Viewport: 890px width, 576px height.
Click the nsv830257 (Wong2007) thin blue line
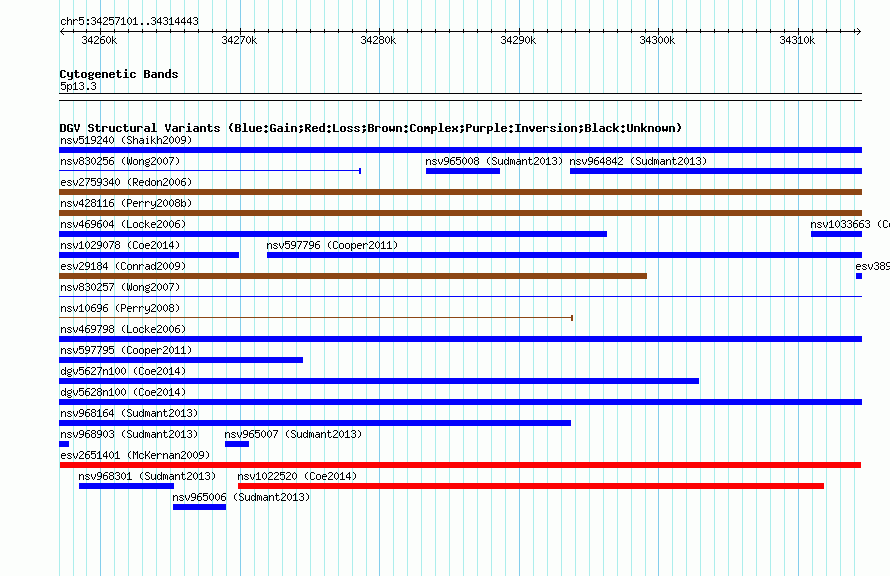[460, 296]
